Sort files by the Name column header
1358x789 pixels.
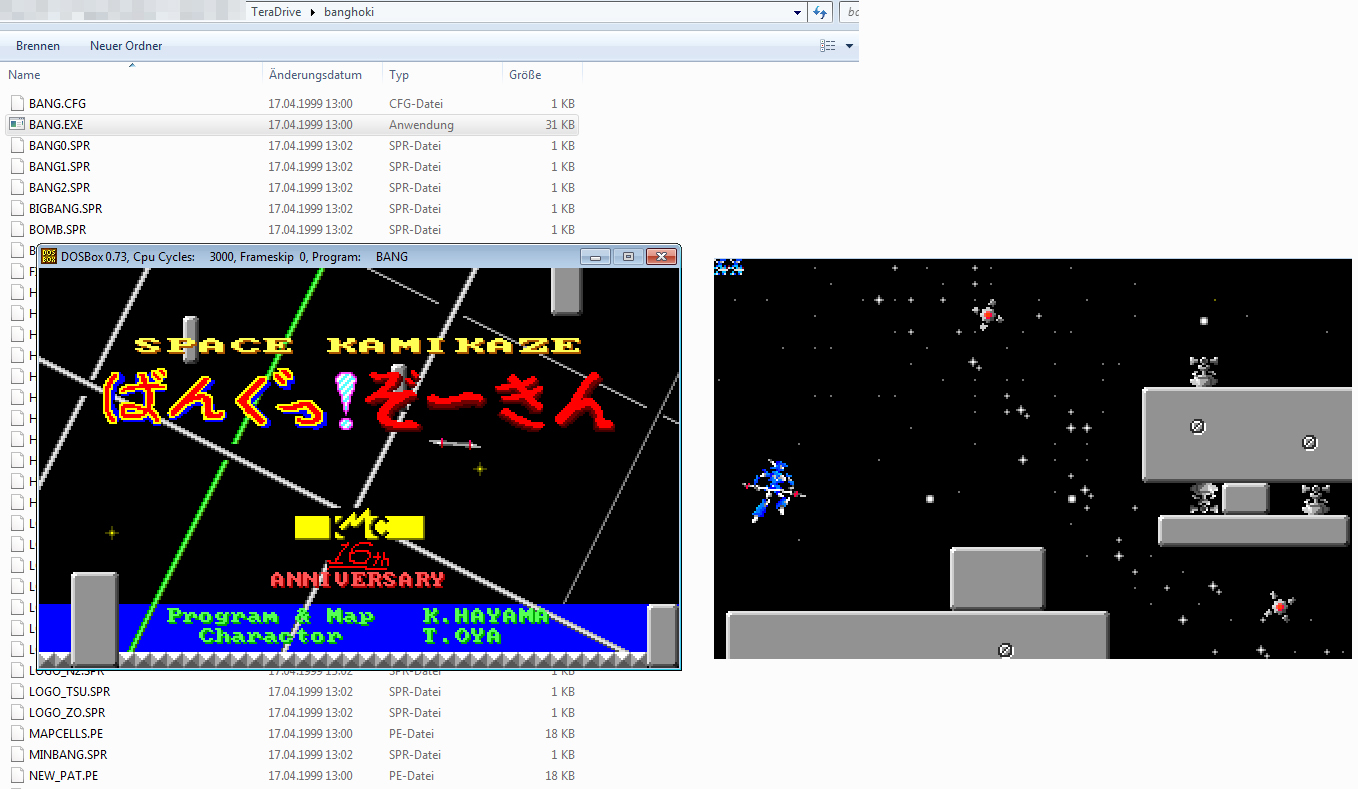pyautogui.click(x=25, y=75)
